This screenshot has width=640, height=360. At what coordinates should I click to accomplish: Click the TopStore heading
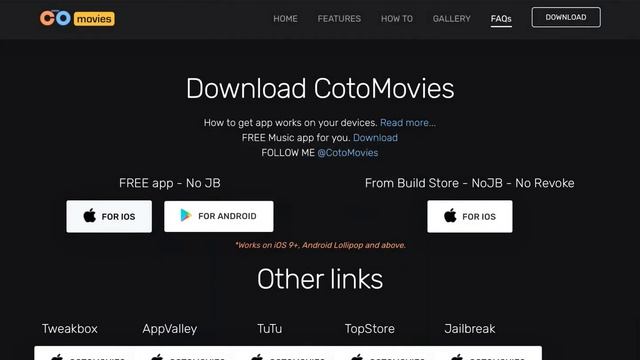pyautogui.click(x=370, y=329)
